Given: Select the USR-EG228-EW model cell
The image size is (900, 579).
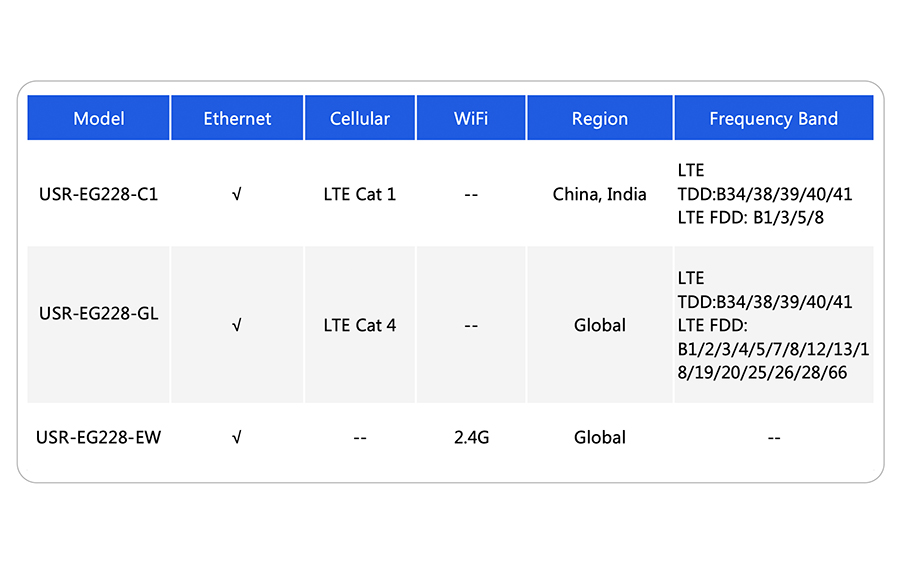Looking at the screenshot, I should pos(99,437).
